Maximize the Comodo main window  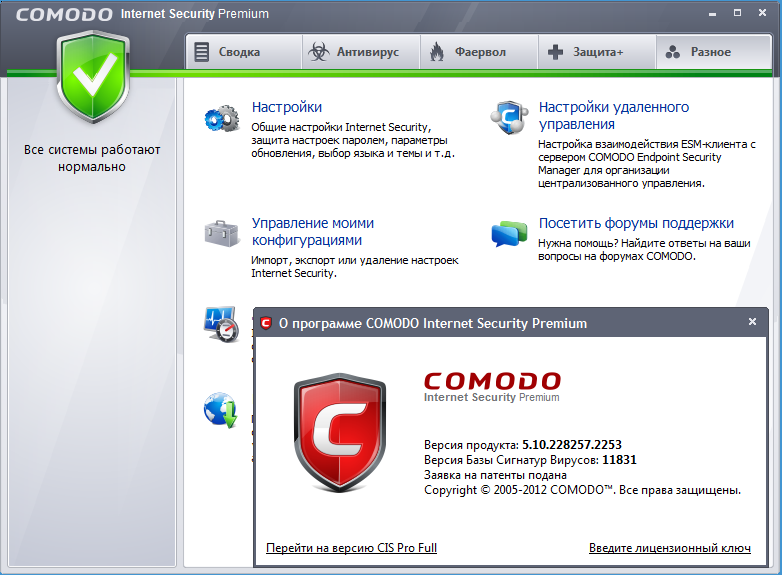point(737,13)
